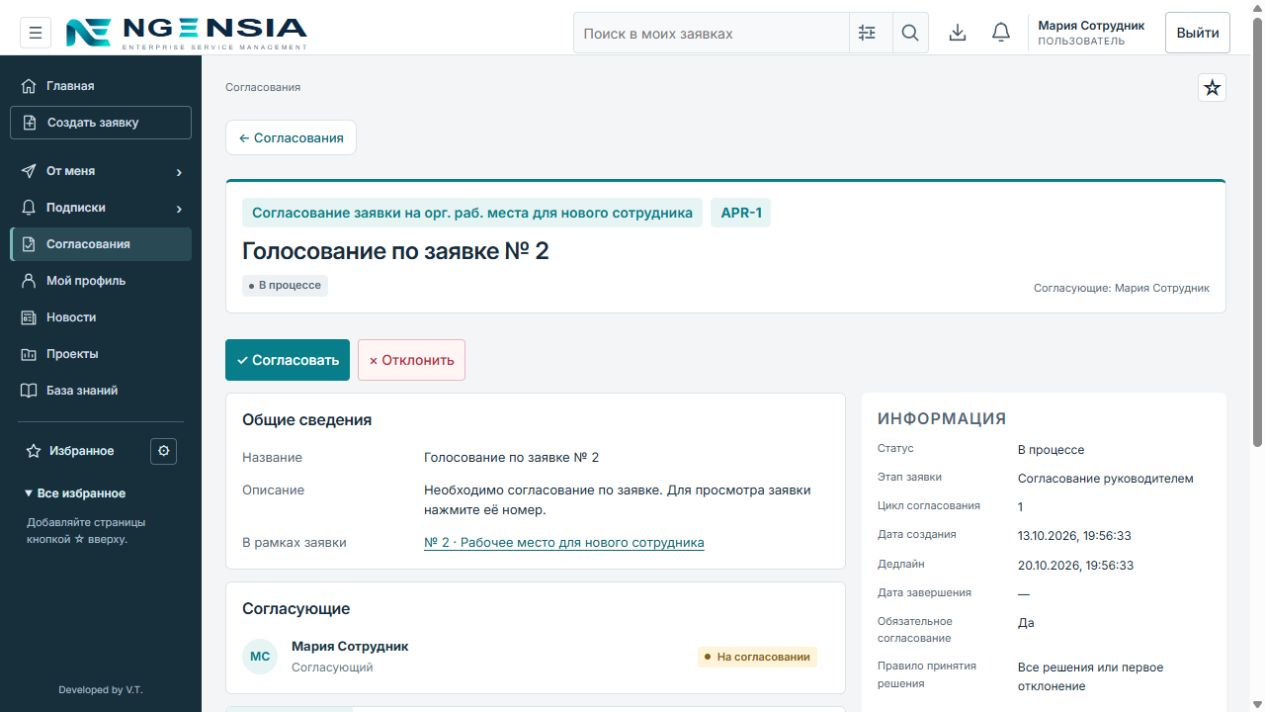Select Согласования in sidebar
The height and width of the screenshot is (712, 1265).
[x=100, y=244]
